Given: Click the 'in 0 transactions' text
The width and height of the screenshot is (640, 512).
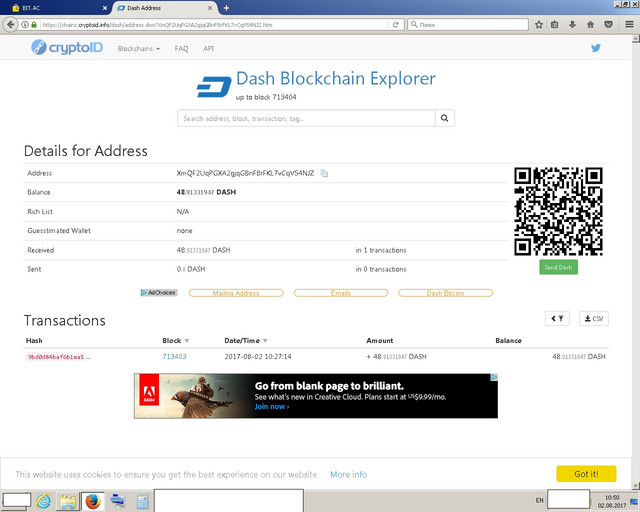Looking at the screenshot, I should [x=381, y=269].
